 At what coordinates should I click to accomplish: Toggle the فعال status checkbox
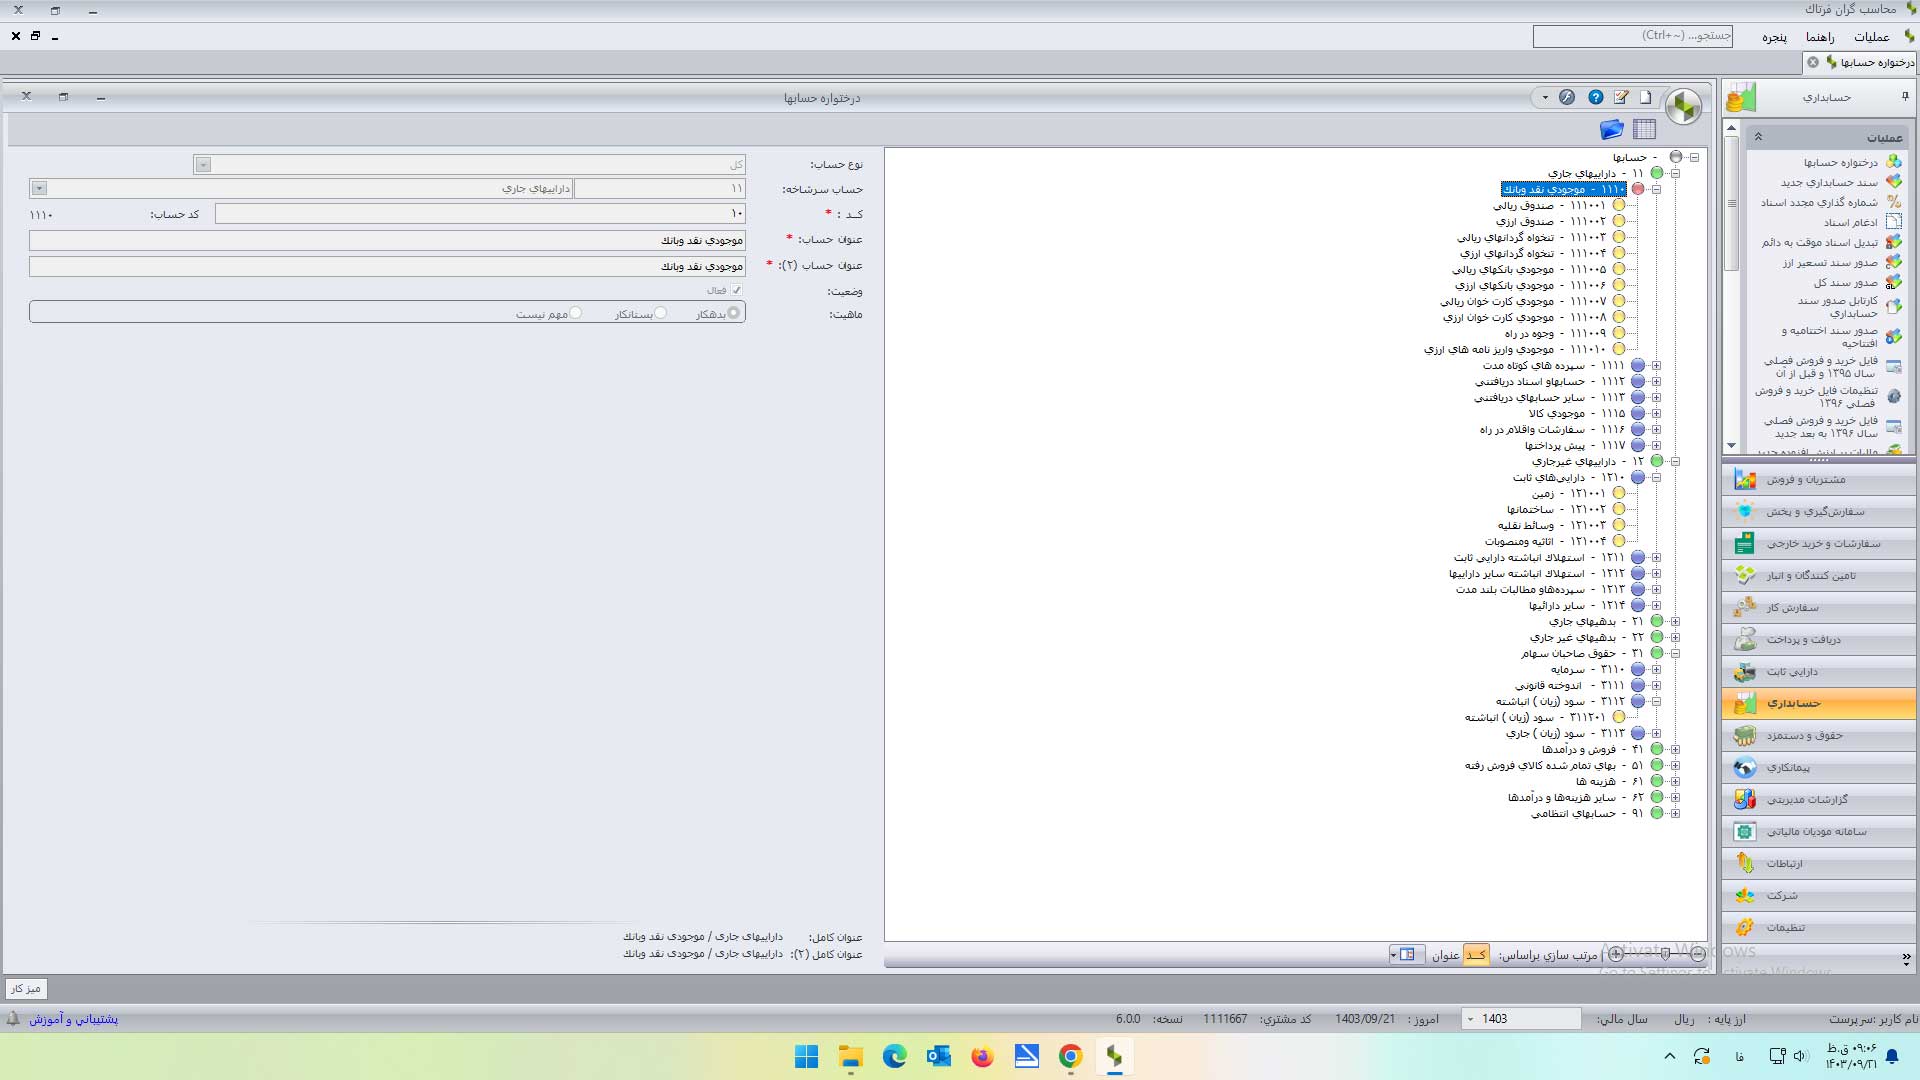[737, 290]
